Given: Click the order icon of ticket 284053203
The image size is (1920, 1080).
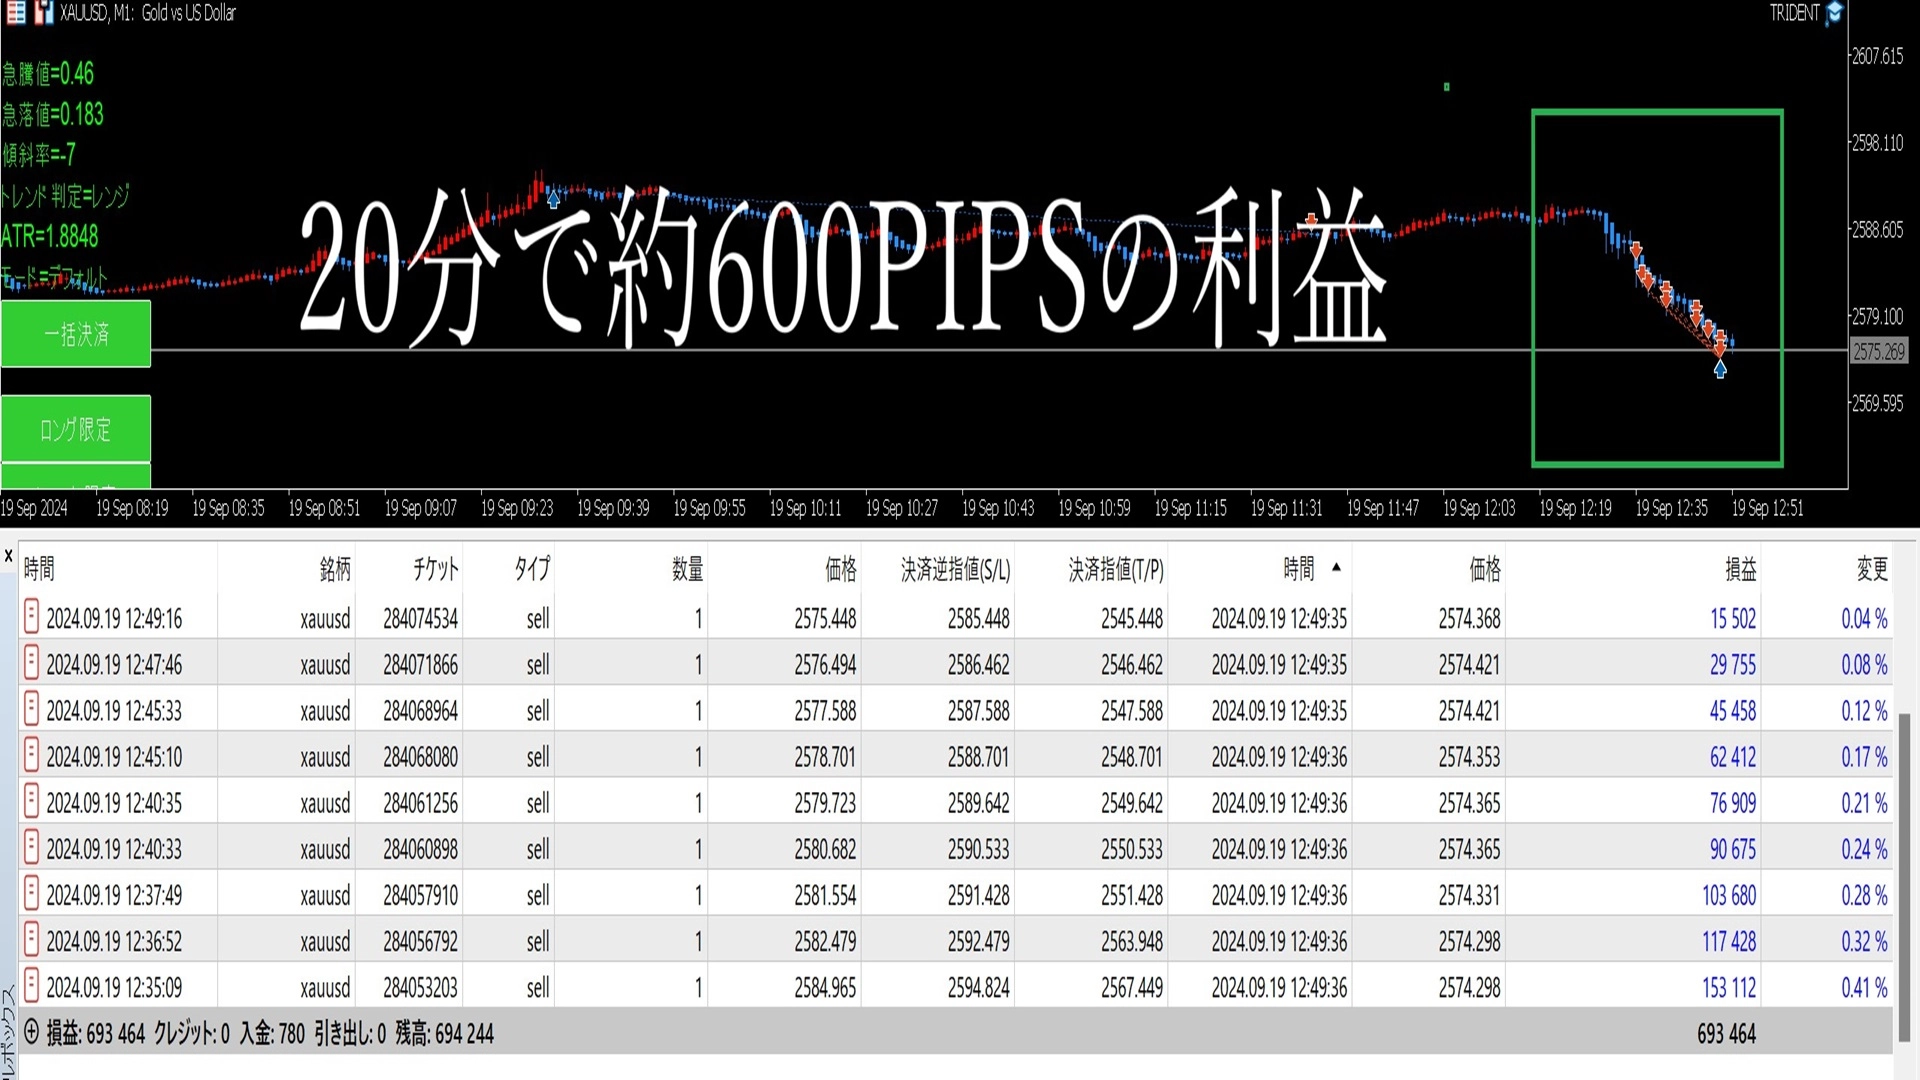Looking at the screenshot, I should [31, 986].
